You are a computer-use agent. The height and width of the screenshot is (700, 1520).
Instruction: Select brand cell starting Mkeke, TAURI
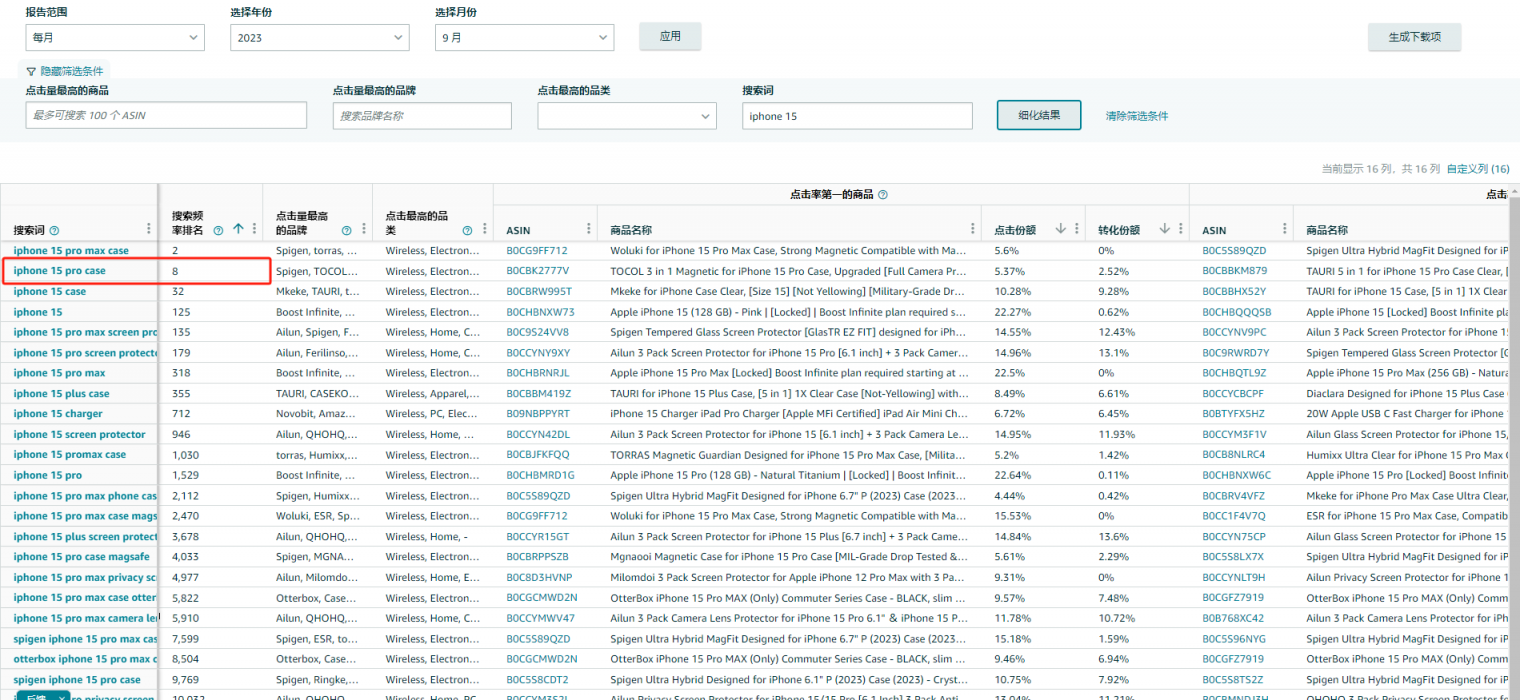[x=317, y=292]
